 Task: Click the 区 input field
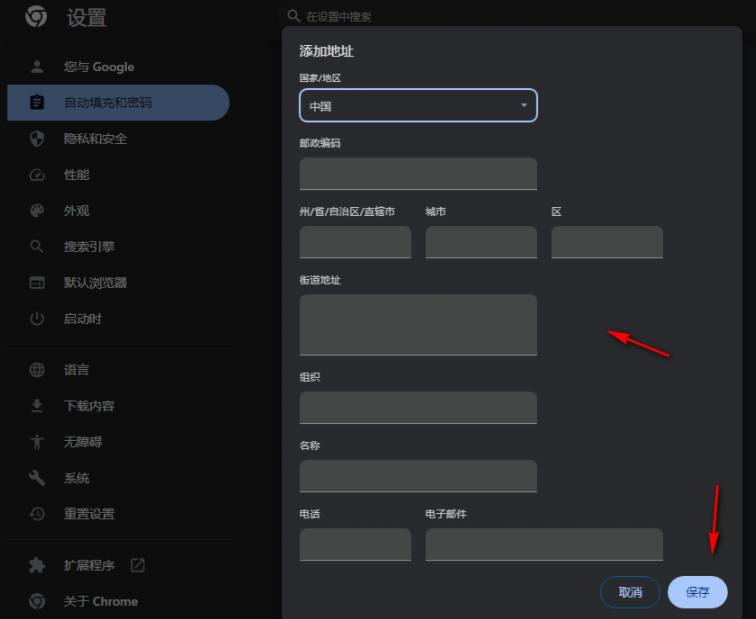(x=607, y=242)
